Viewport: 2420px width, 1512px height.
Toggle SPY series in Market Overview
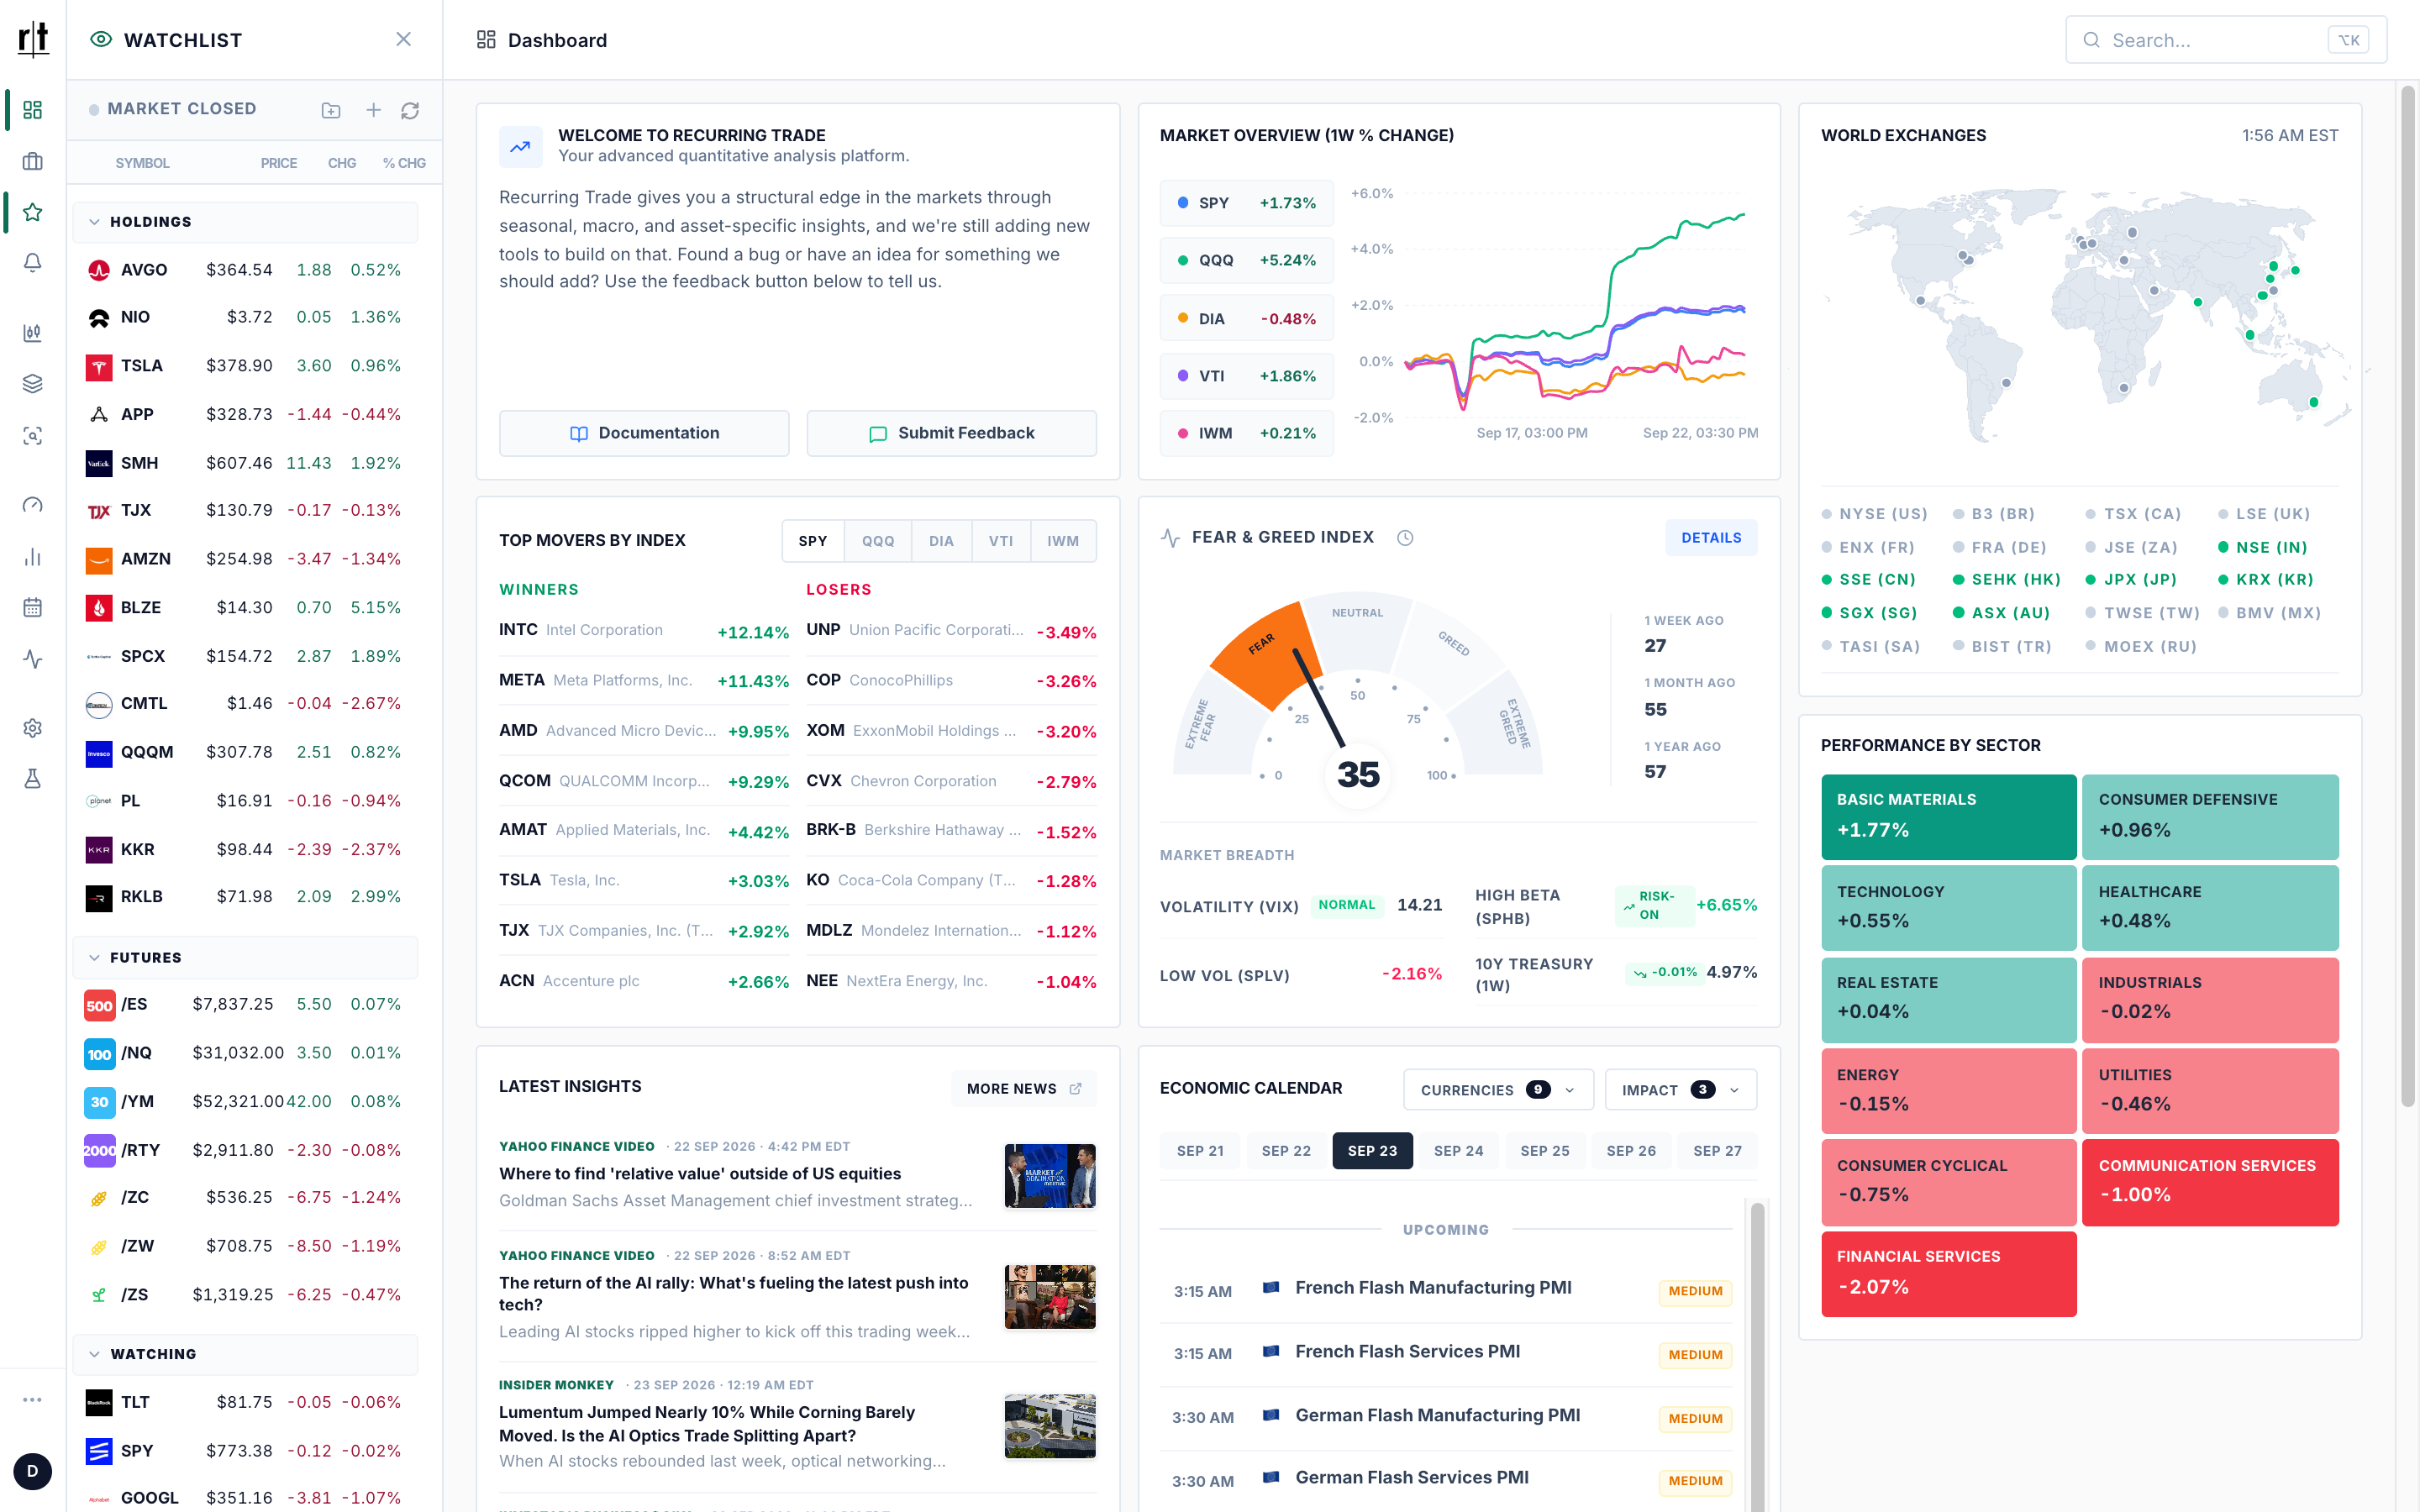point(1247,203)
